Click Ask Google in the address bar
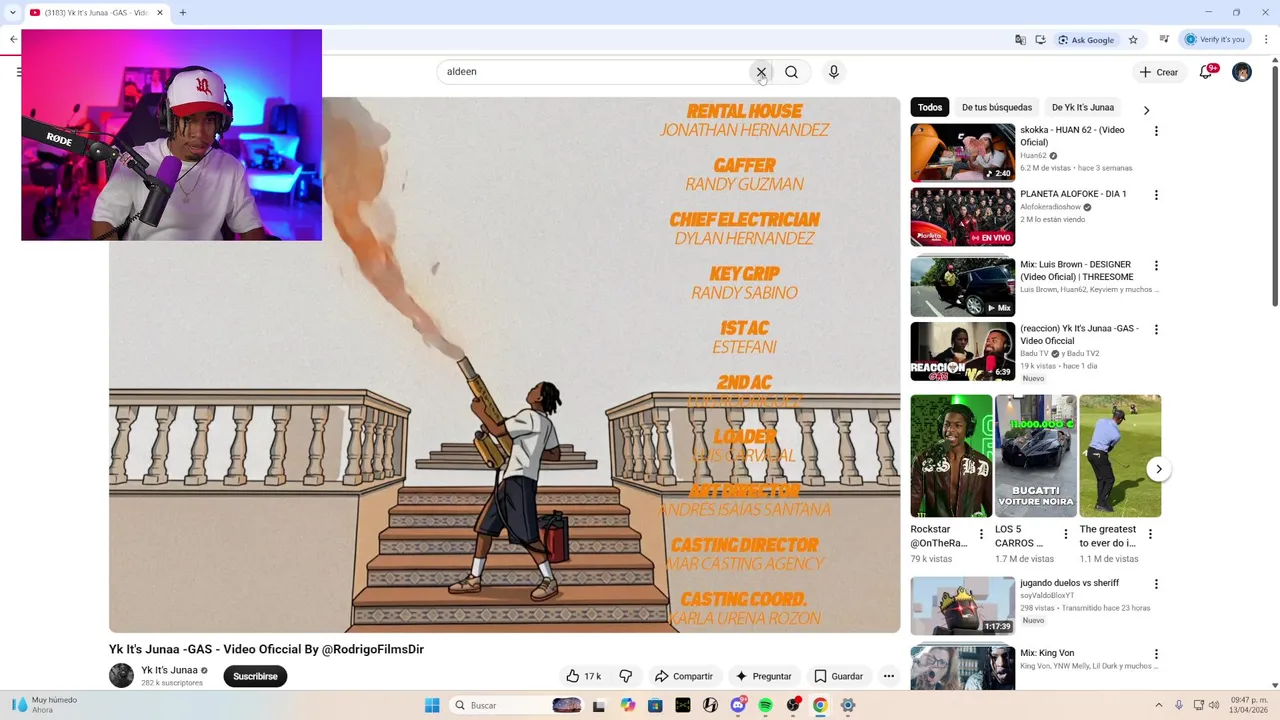The width and height of the screenshot is (1280, 720). (1086, 40)
